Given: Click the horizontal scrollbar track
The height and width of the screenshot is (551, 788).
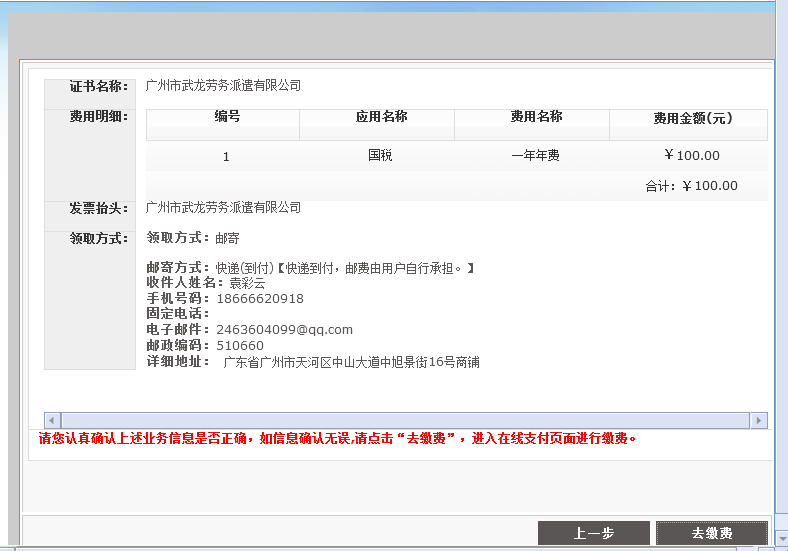Looking at the screenshot, I should [x=405, y=420].
